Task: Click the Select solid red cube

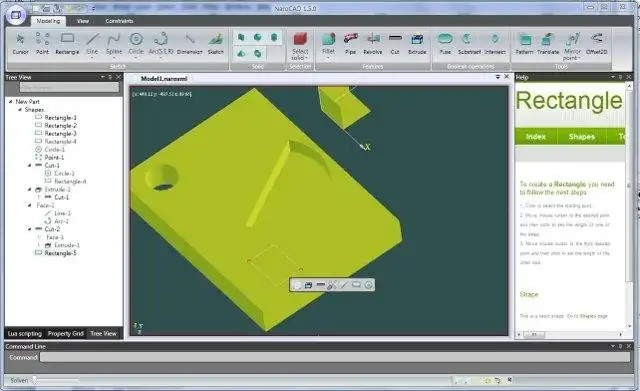Action: [300, 39]
